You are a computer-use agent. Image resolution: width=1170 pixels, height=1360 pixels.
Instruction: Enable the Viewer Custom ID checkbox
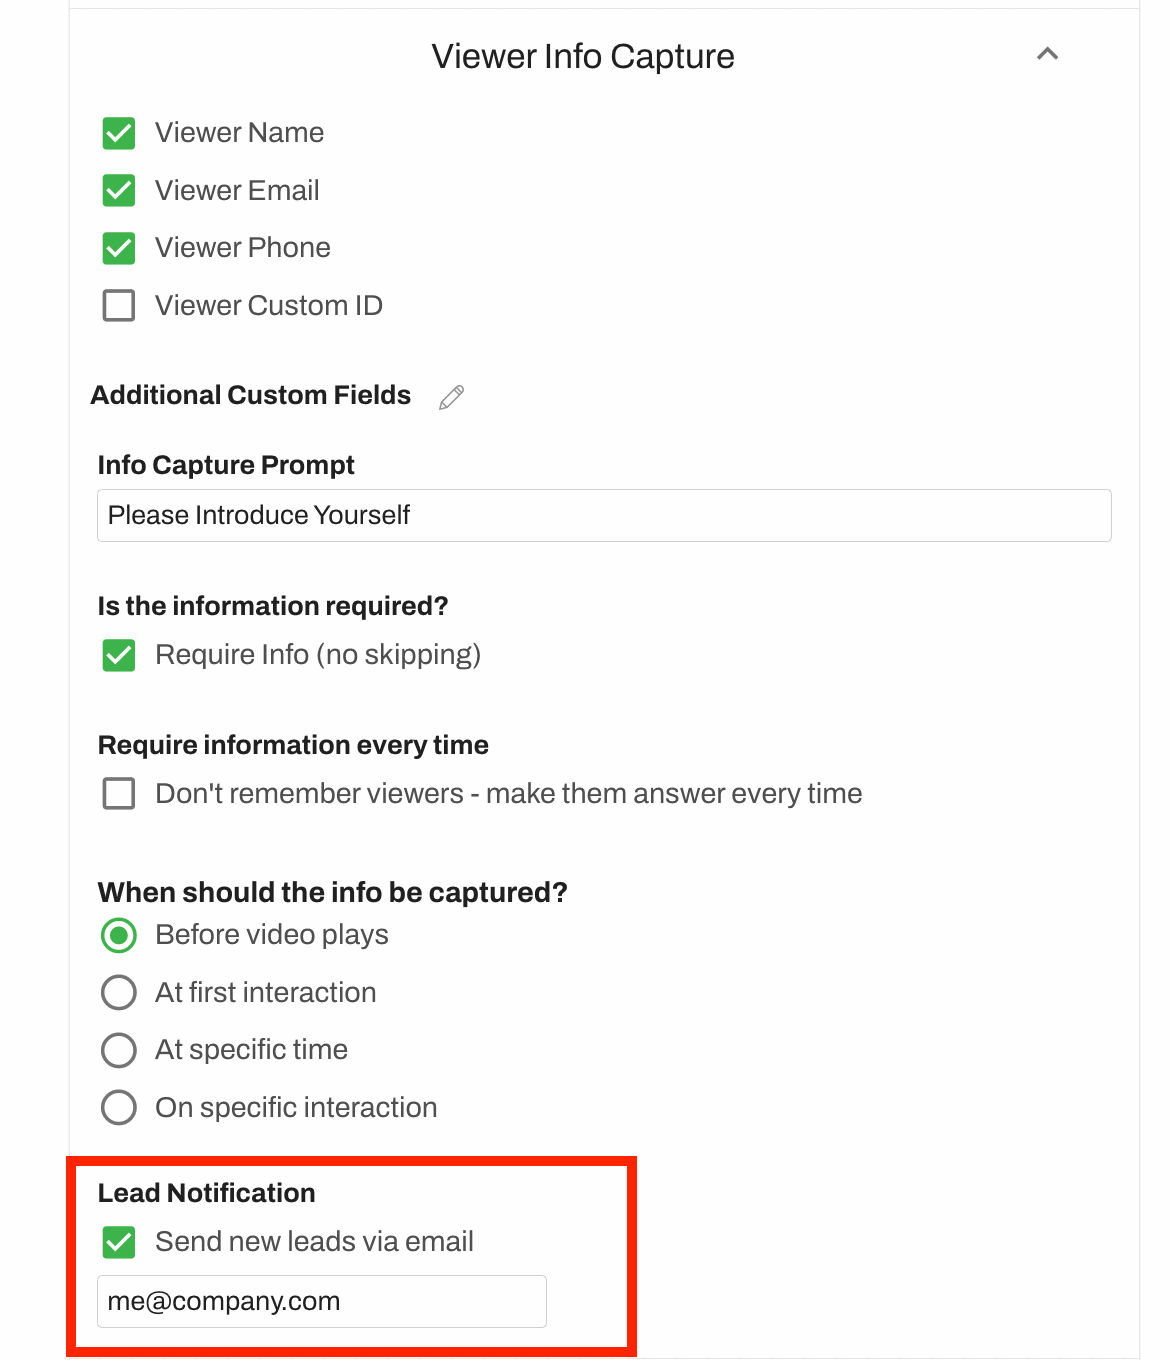pos(119,305)
